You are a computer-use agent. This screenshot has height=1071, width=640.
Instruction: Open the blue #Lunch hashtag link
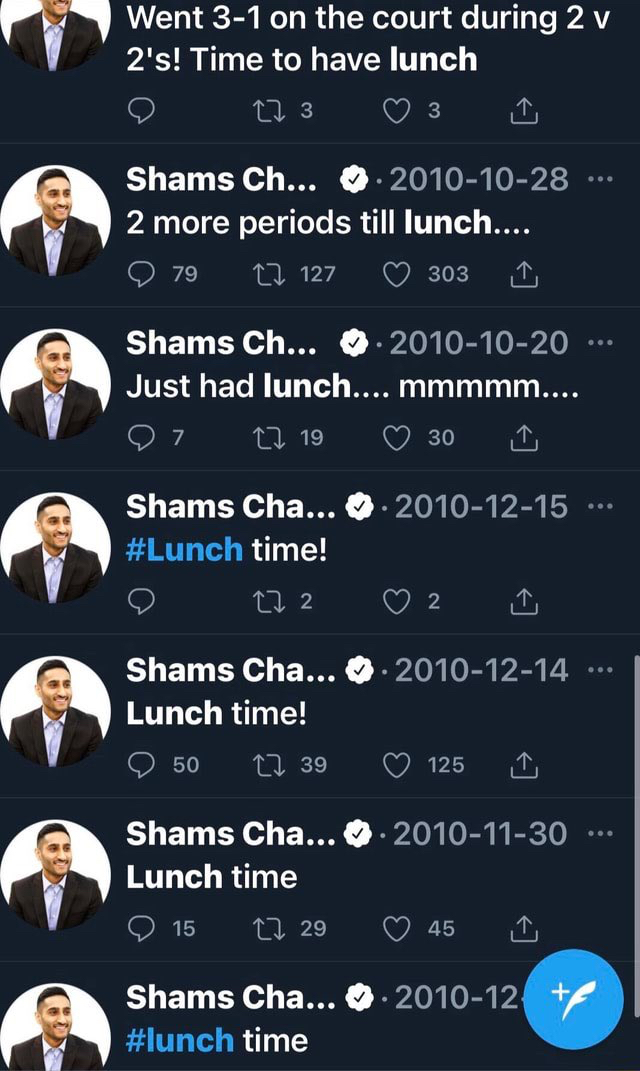pyautogui.click(x=185, y=549)
